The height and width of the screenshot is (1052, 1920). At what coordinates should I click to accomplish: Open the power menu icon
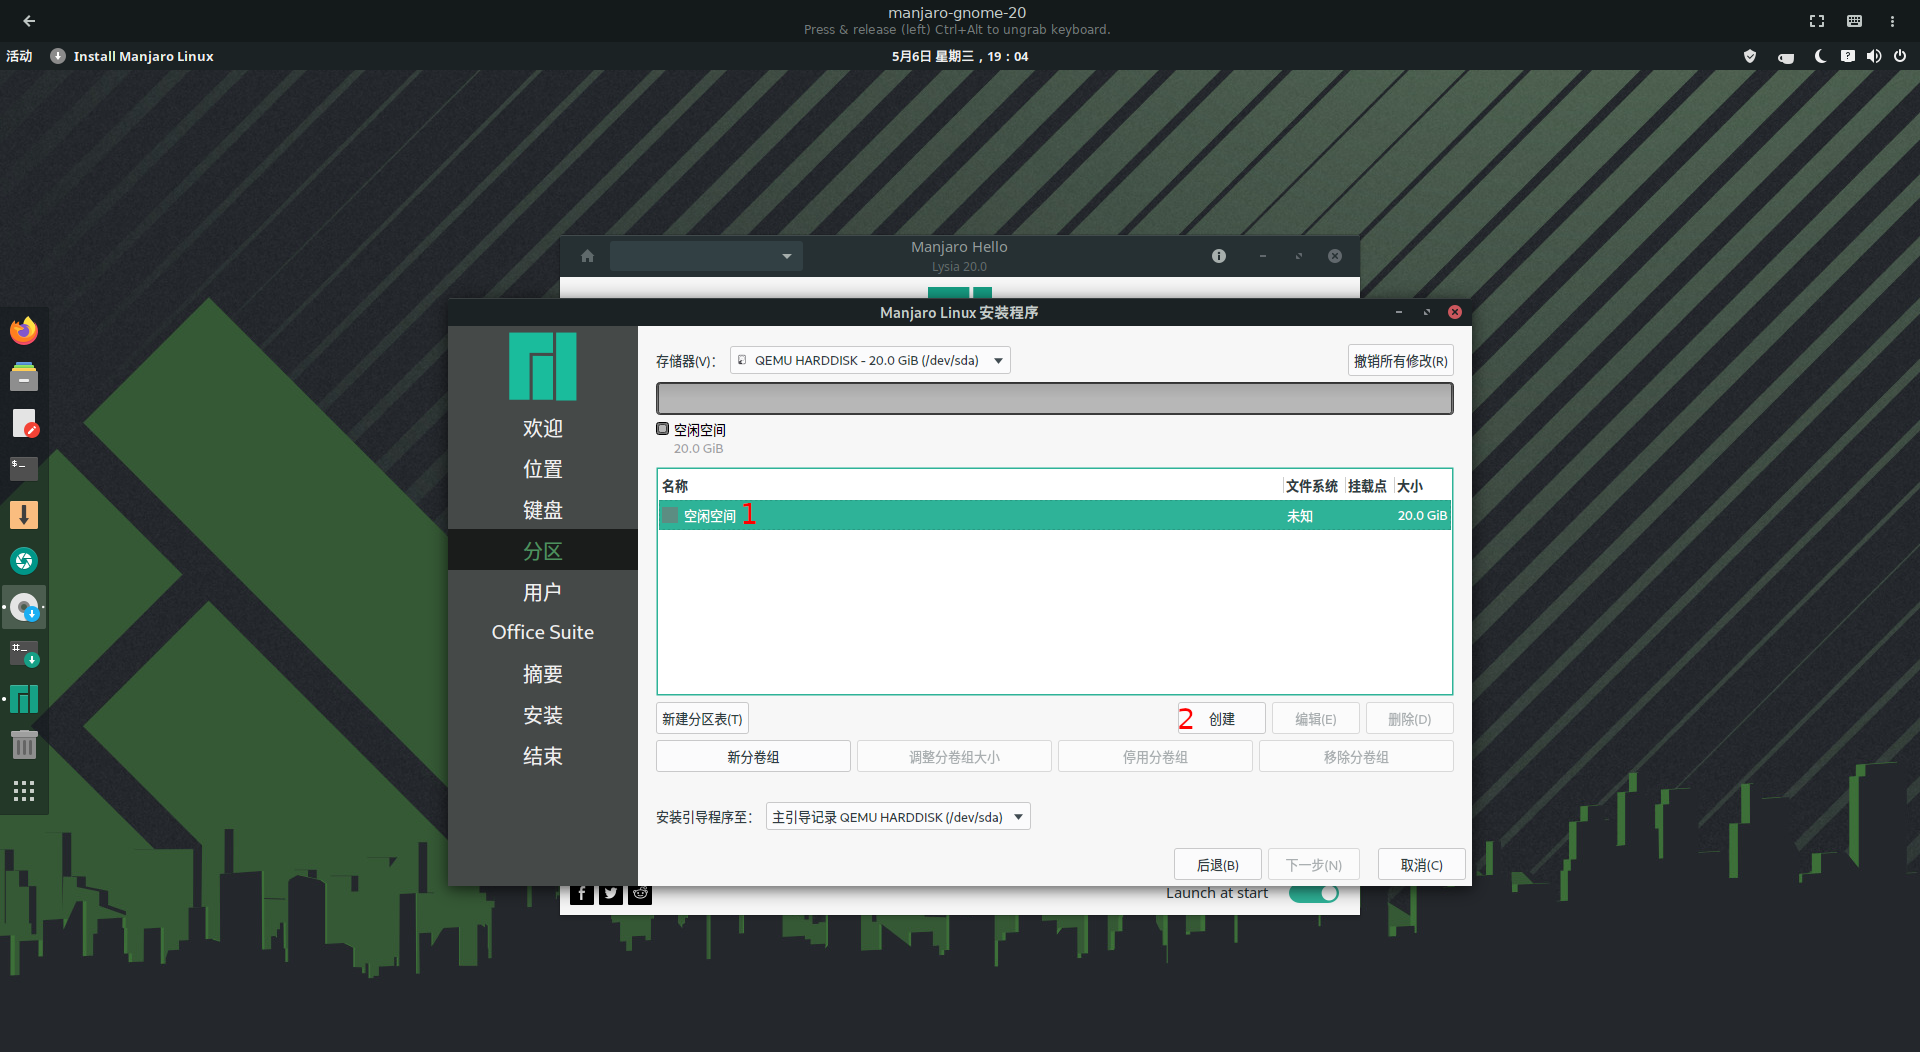coord(1900,57)
